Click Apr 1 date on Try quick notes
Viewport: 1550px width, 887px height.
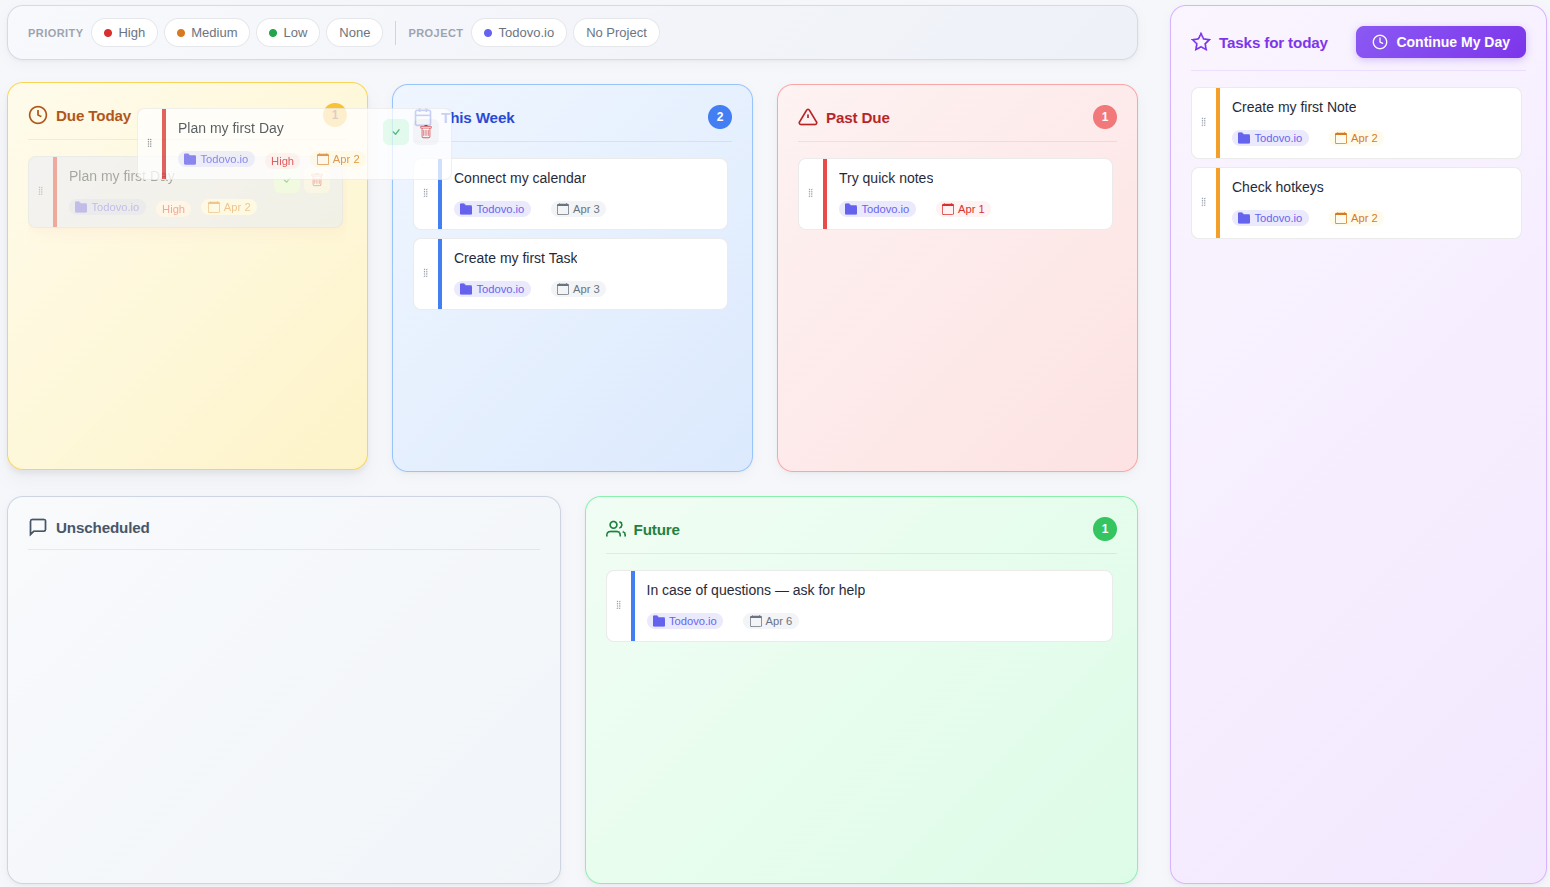(x=964, y=209)
